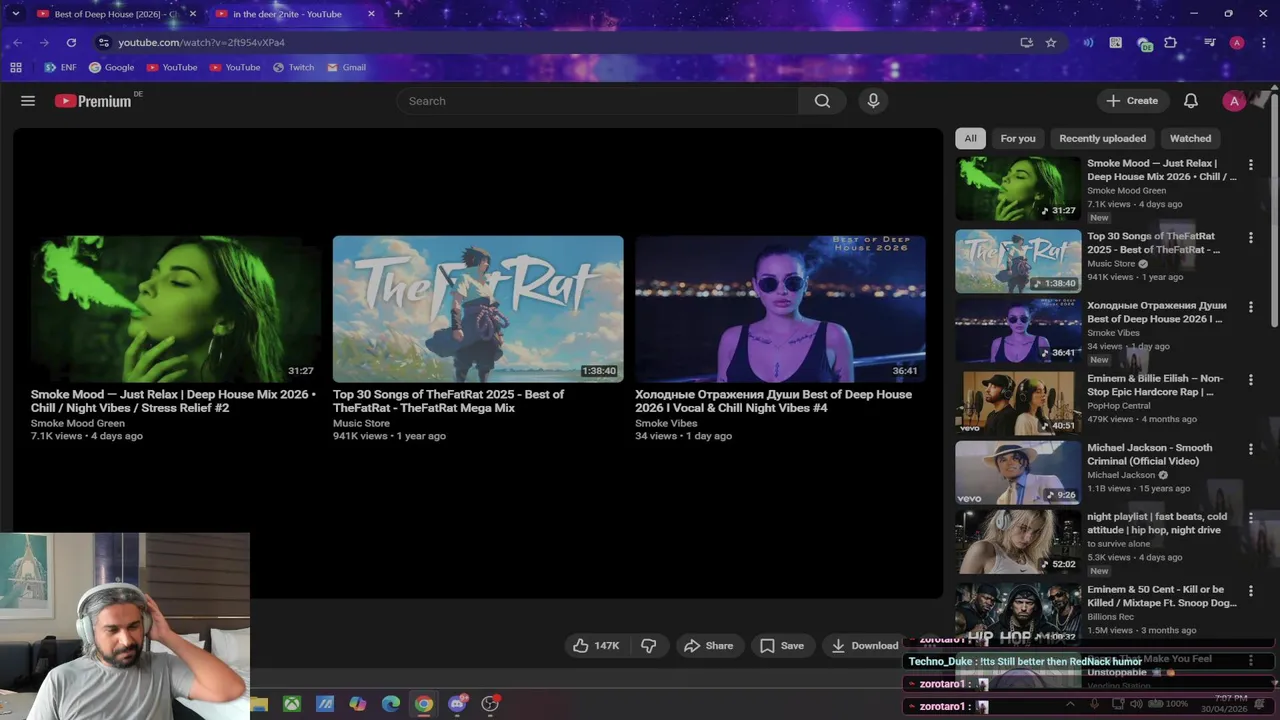This screenshot has height=720, width=1280.
Task: Click the search magnifier button
Action: tap(822, 101)
